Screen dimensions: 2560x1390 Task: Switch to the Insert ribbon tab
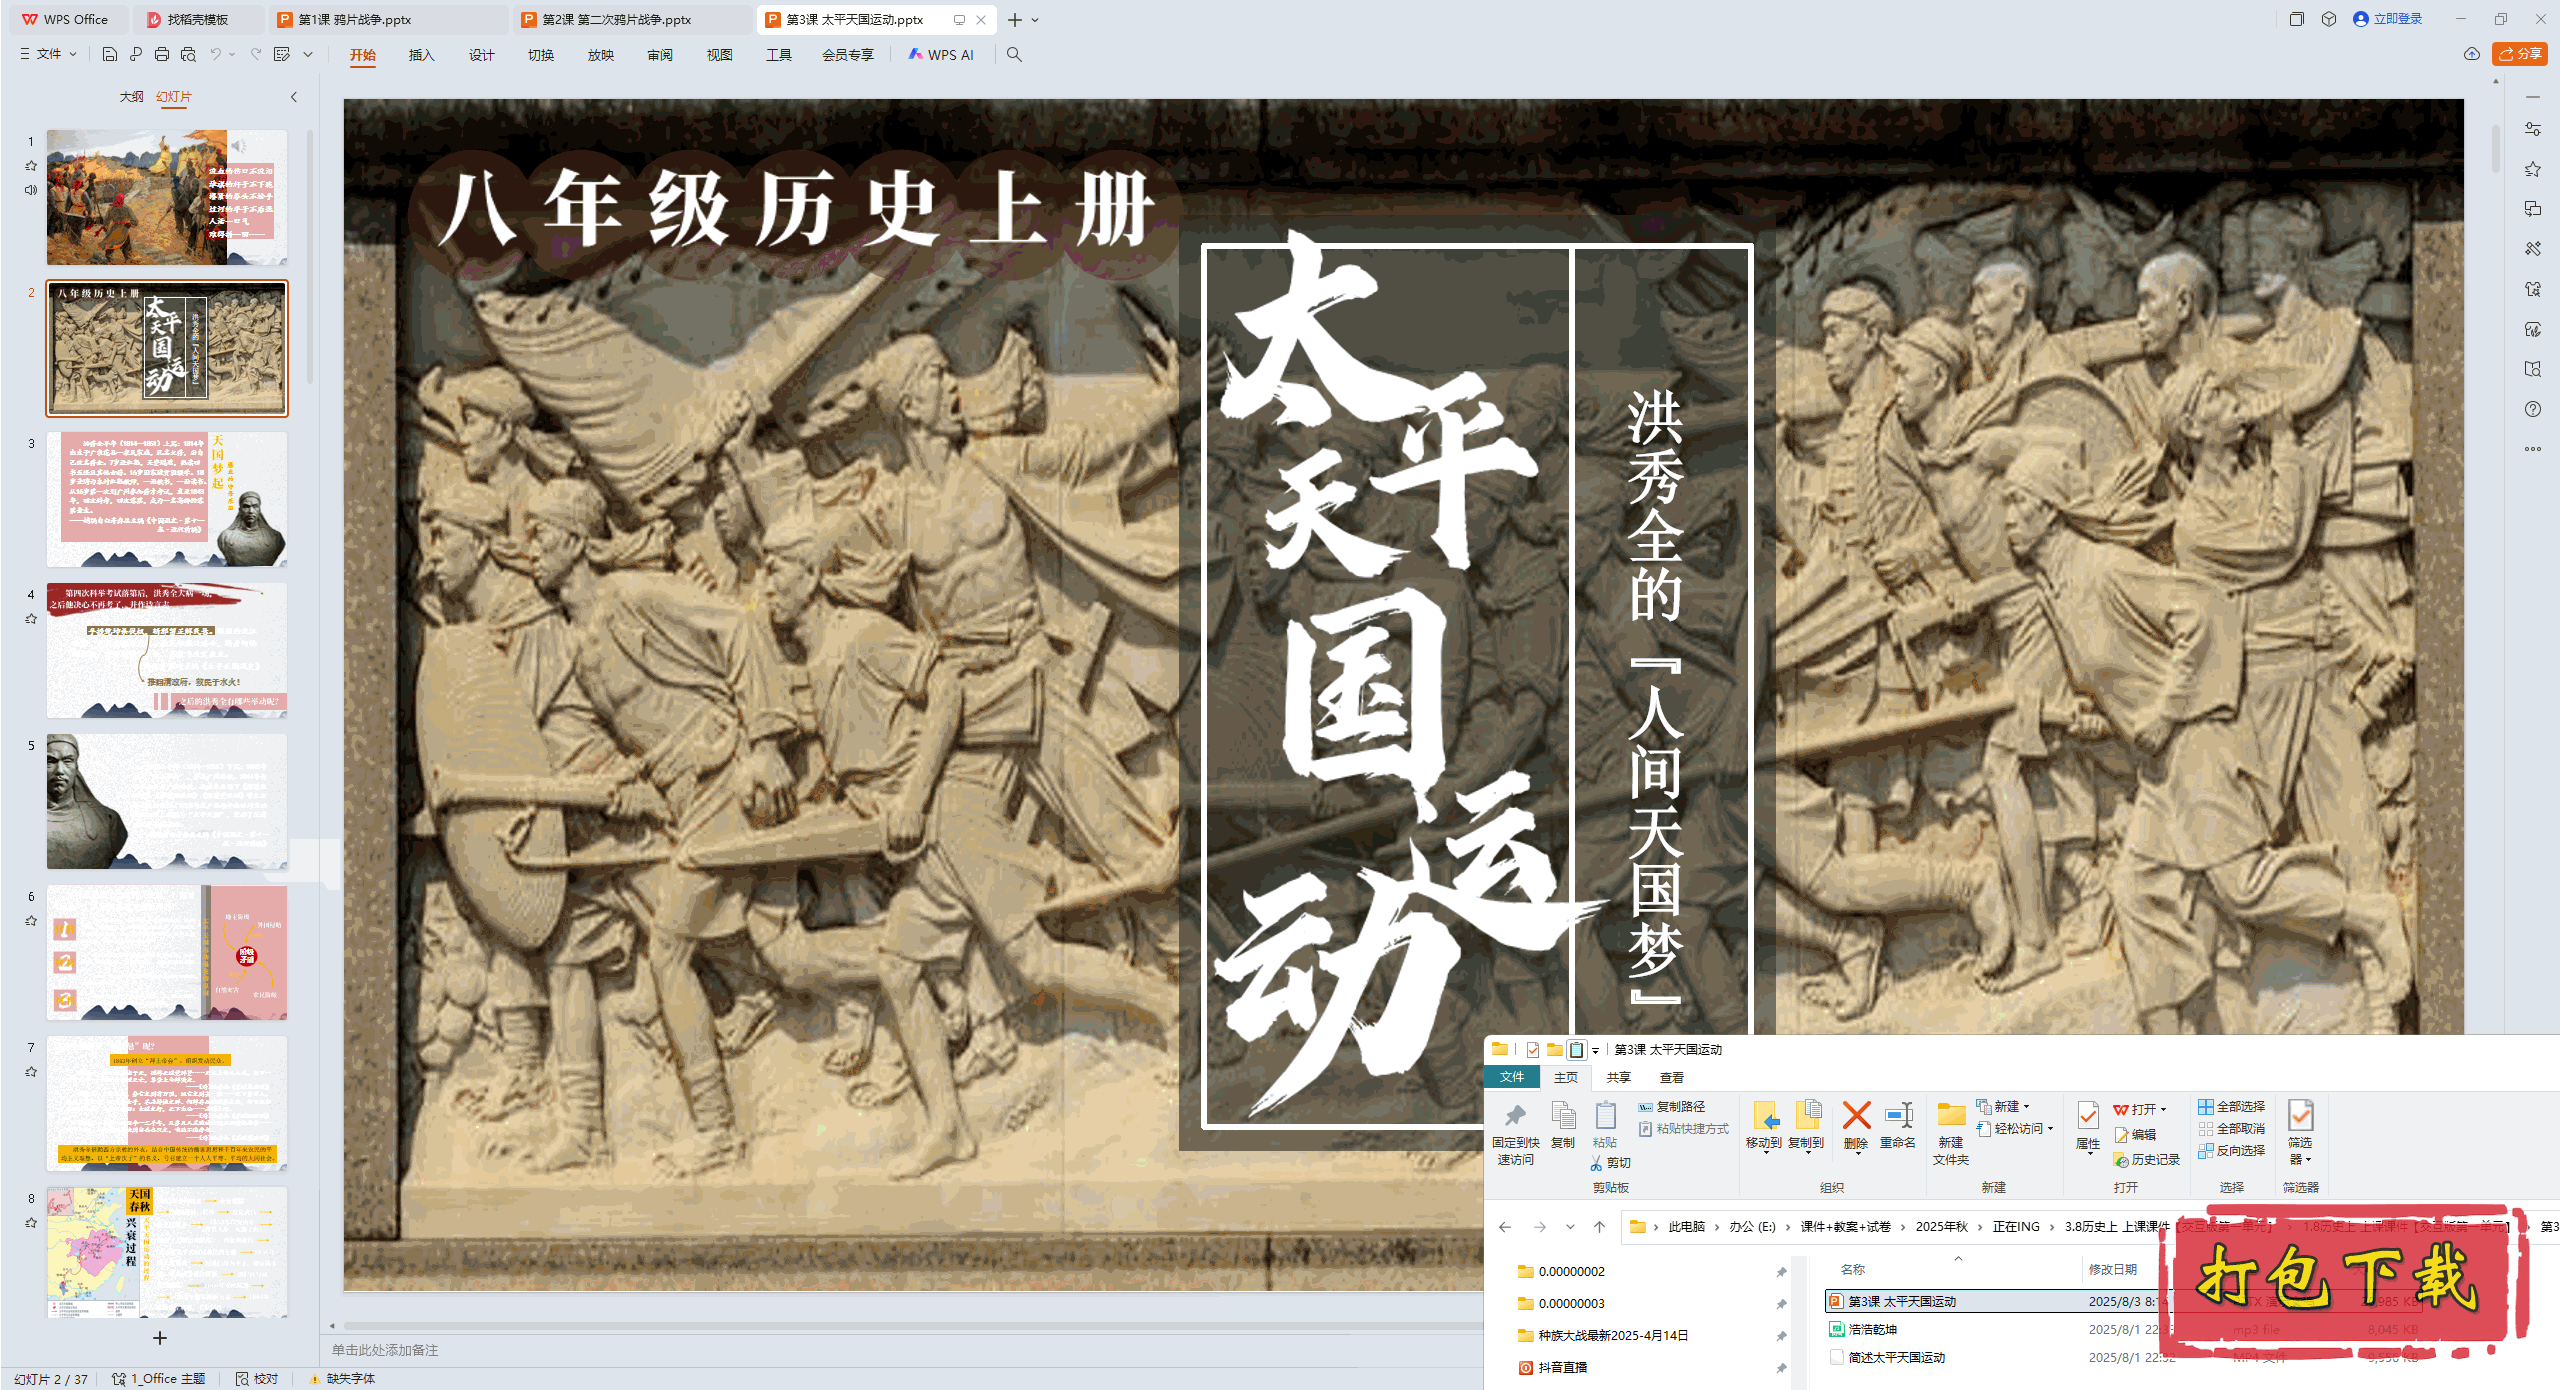point(421,55)
